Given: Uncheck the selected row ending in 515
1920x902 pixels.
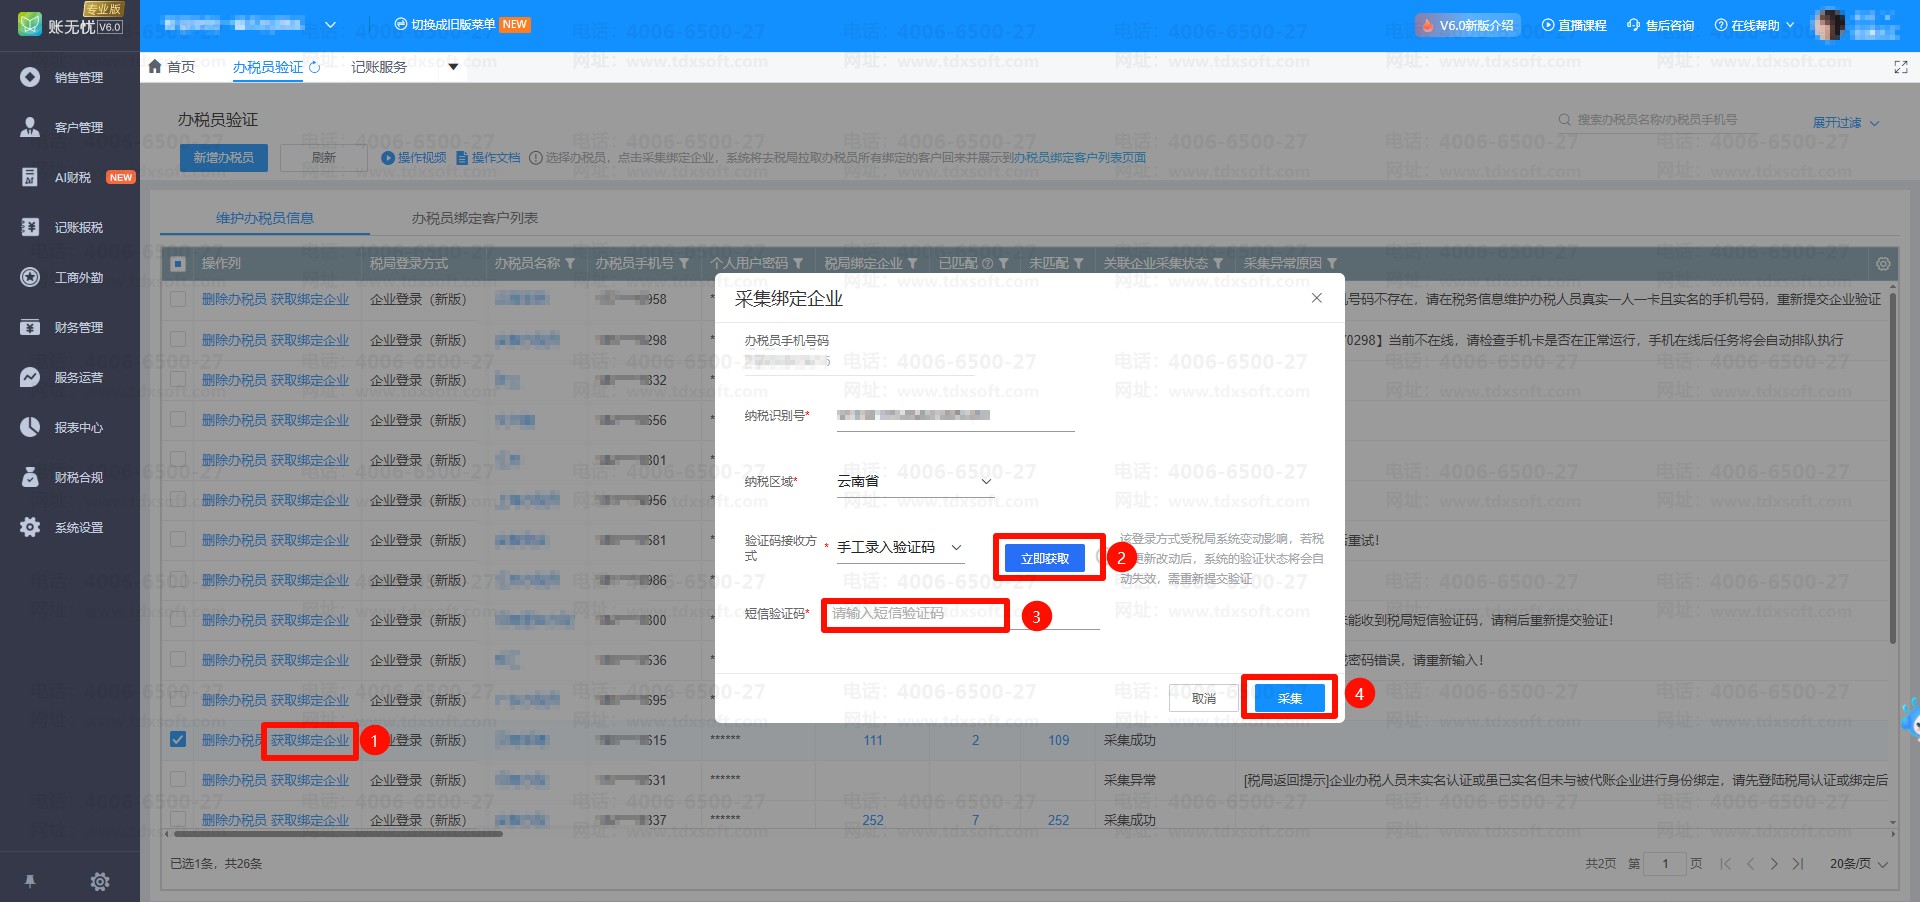Looking at the screenshot, I should tap(178, 740).
